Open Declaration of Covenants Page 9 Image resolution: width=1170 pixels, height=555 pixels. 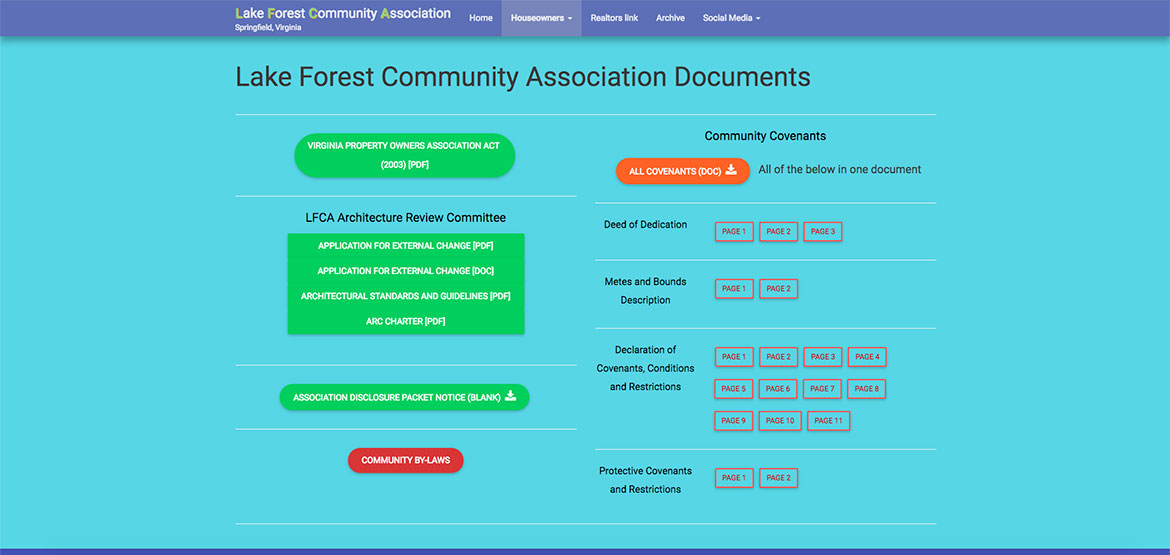click(x=734, y=421)
